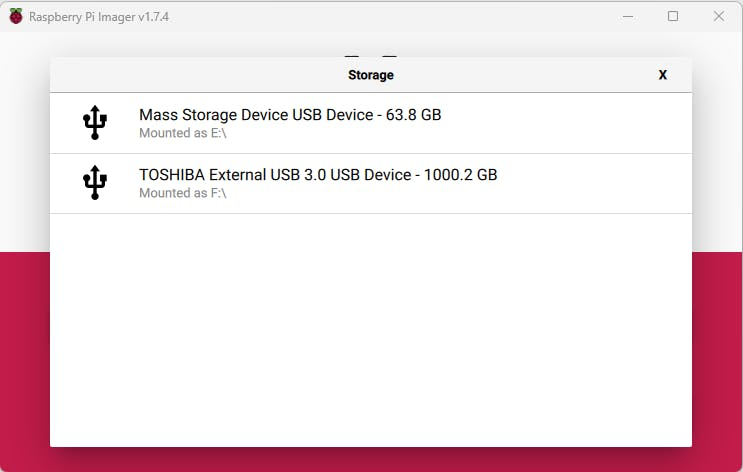This screenshot has height=472, width=743.
Task: Select Mass Storage Device USB Device 63.8 GB
Action: (290, 115)
